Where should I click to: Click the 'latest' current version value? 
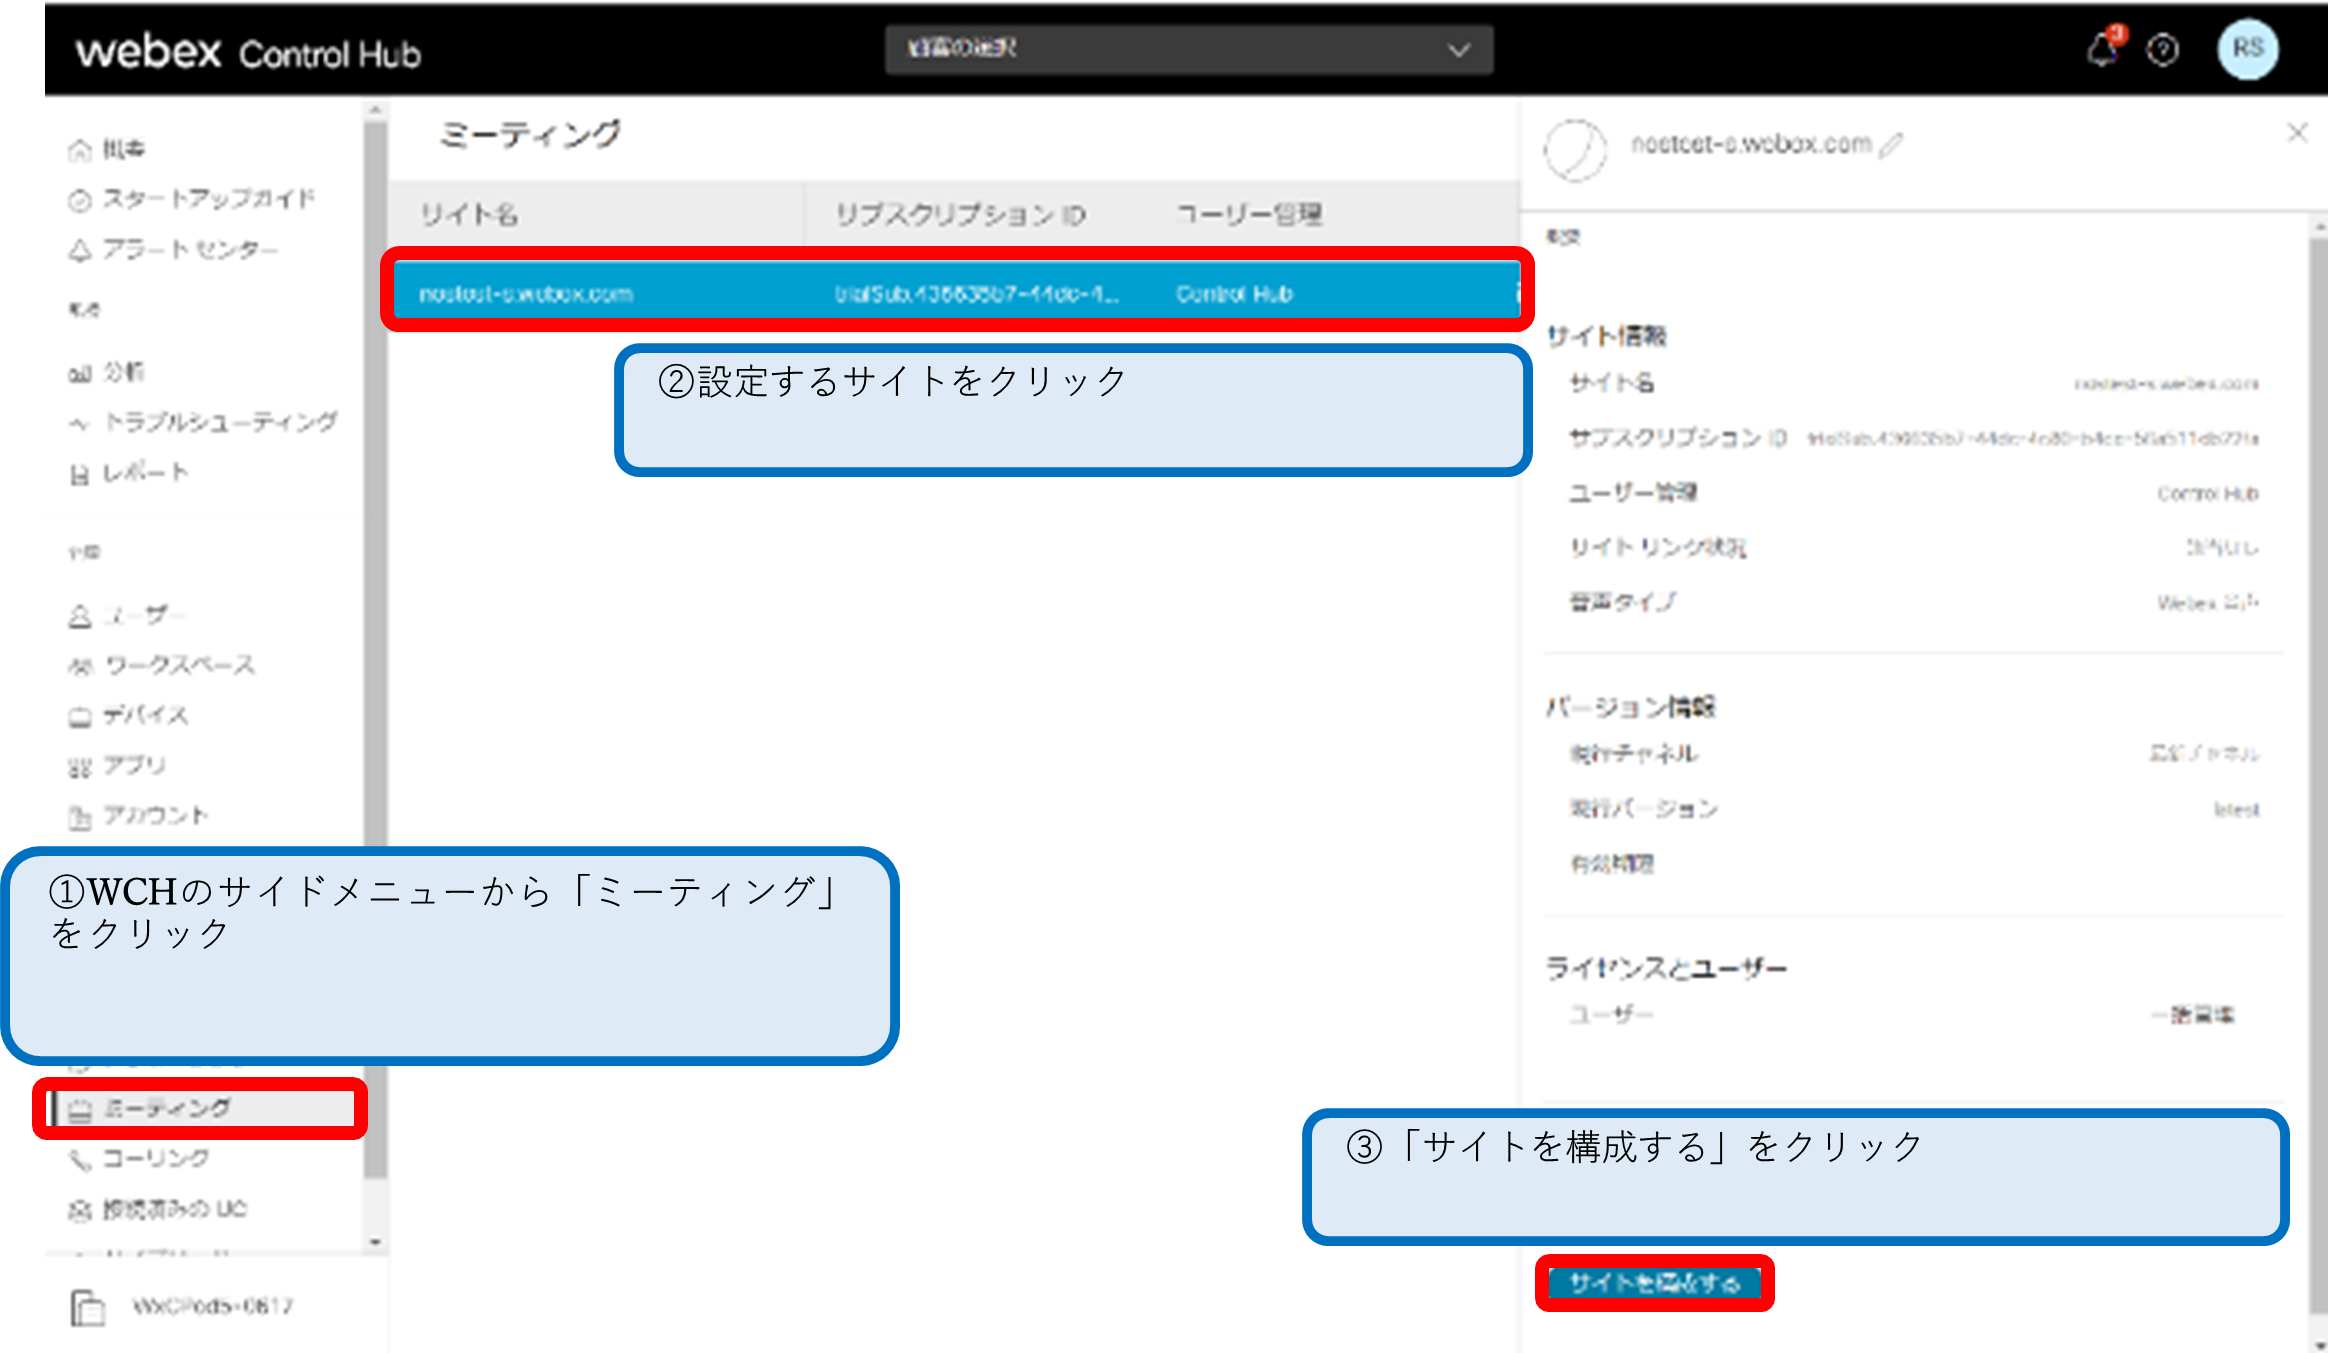2236,809
